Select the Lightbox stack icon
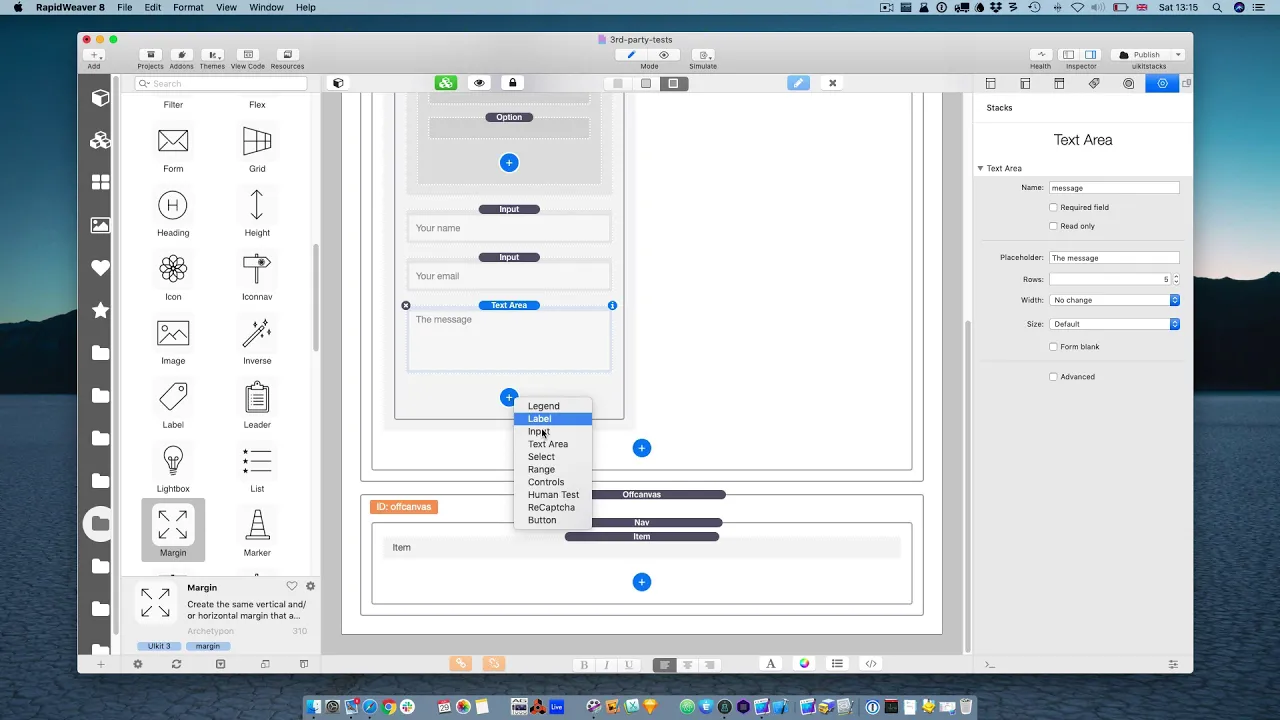Screen dimensions: 1280x720 173,461
